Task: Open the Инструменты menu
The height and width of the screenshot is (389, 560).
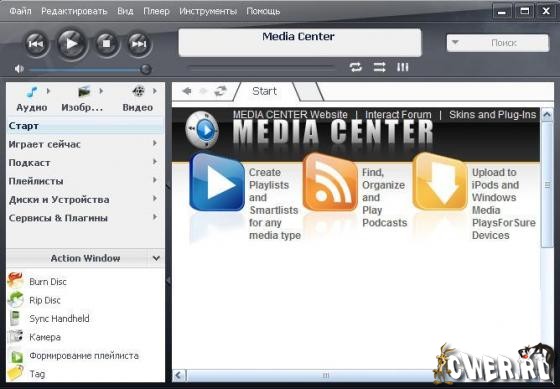Action: click(x=208, y=11)
